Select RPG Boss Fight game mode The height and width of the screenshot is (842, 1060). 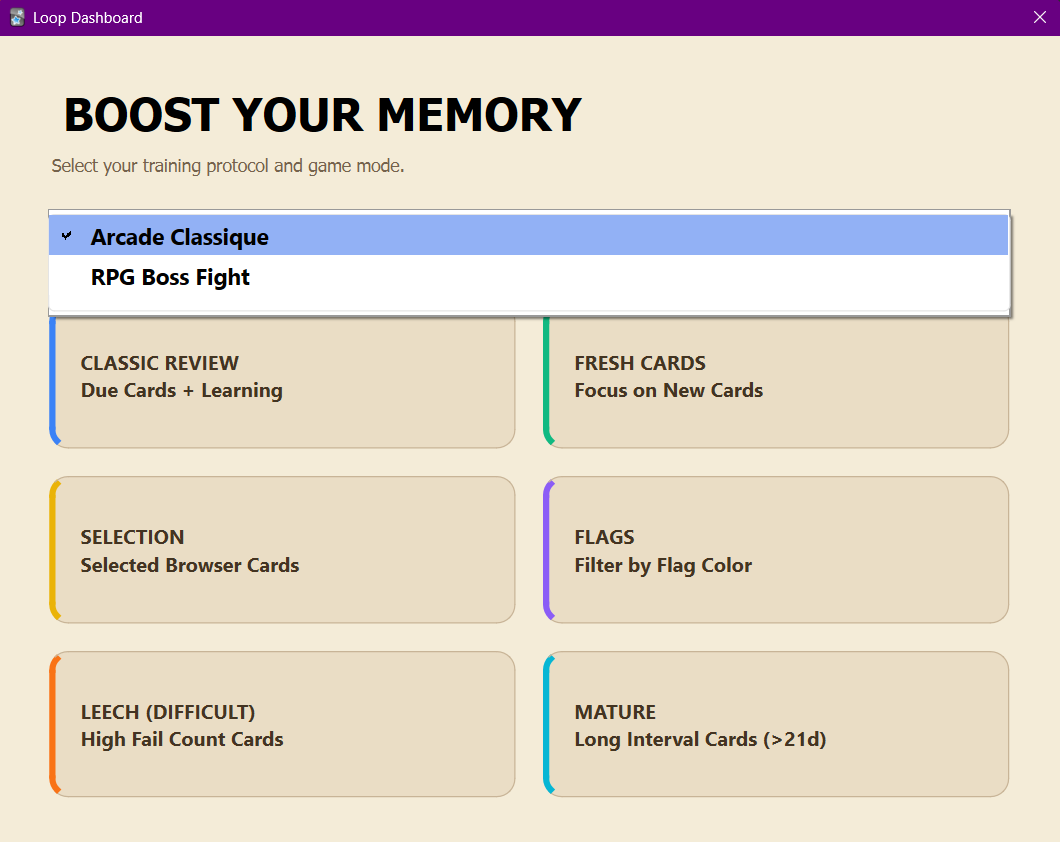[x=170, y=277]
